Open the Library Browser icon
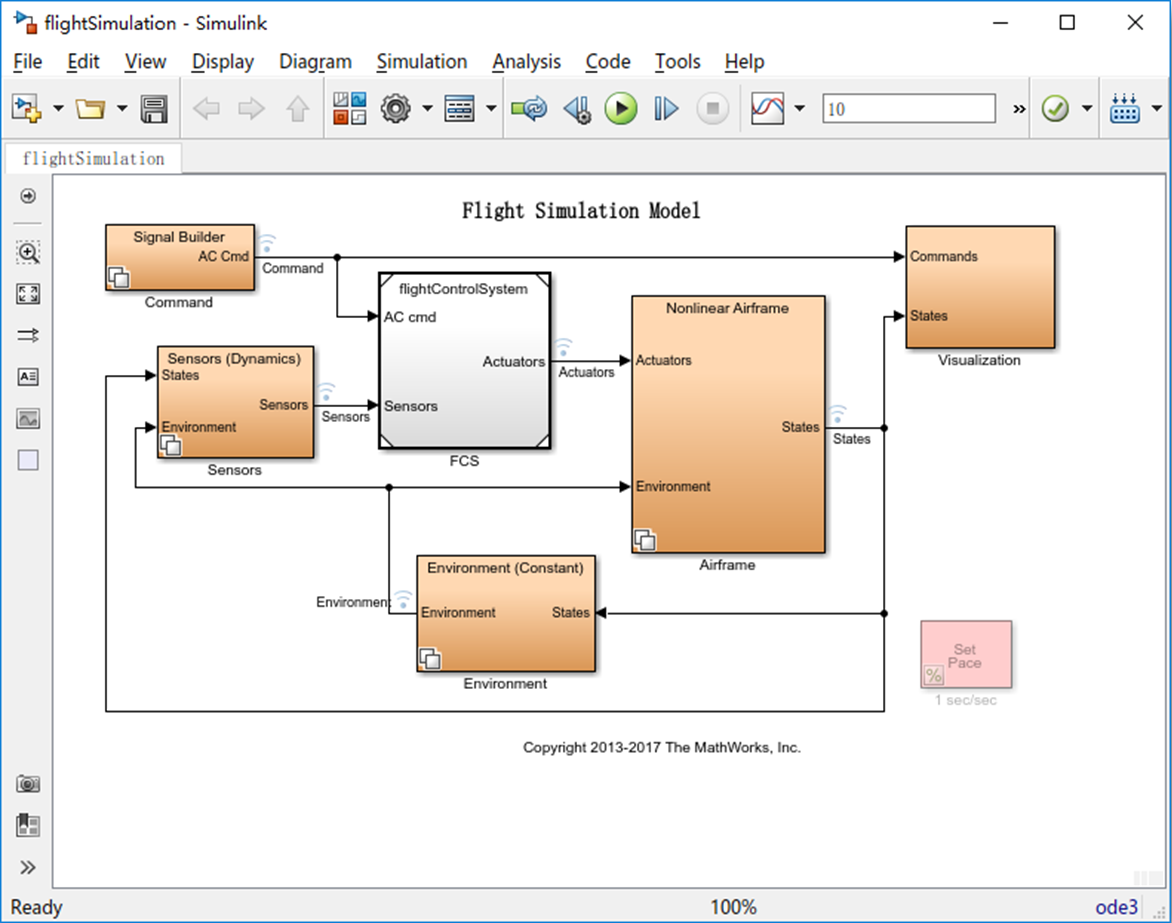 (350, 109)
